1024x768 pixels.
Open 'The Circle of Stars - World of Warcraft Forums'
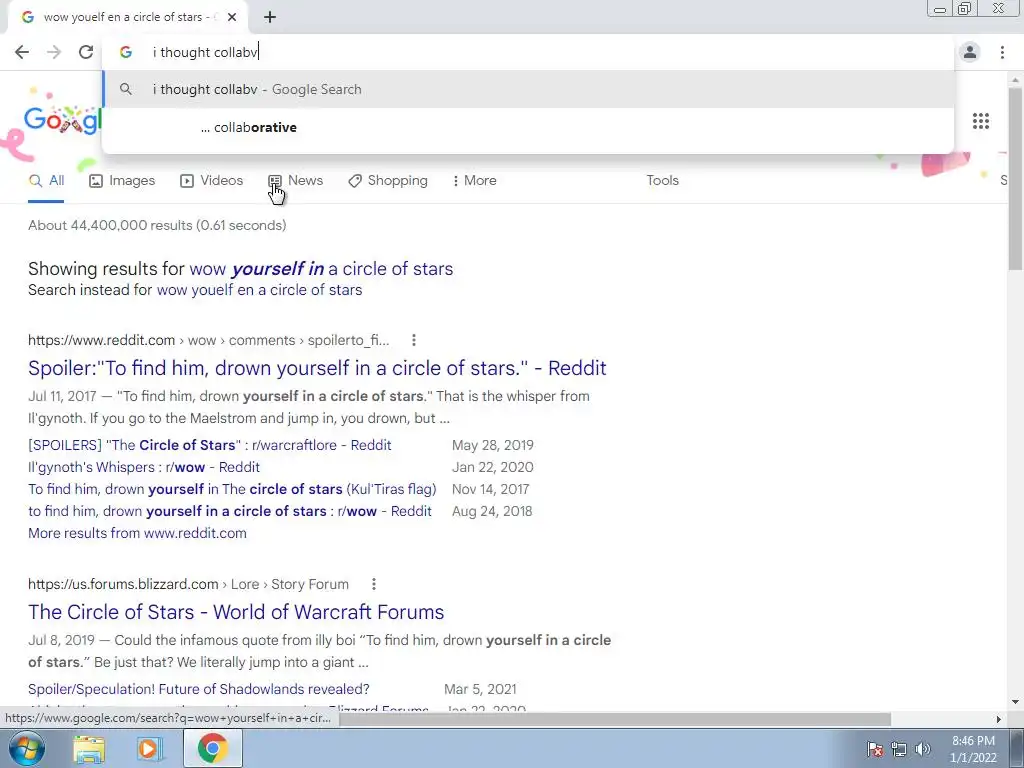[236, 613]
